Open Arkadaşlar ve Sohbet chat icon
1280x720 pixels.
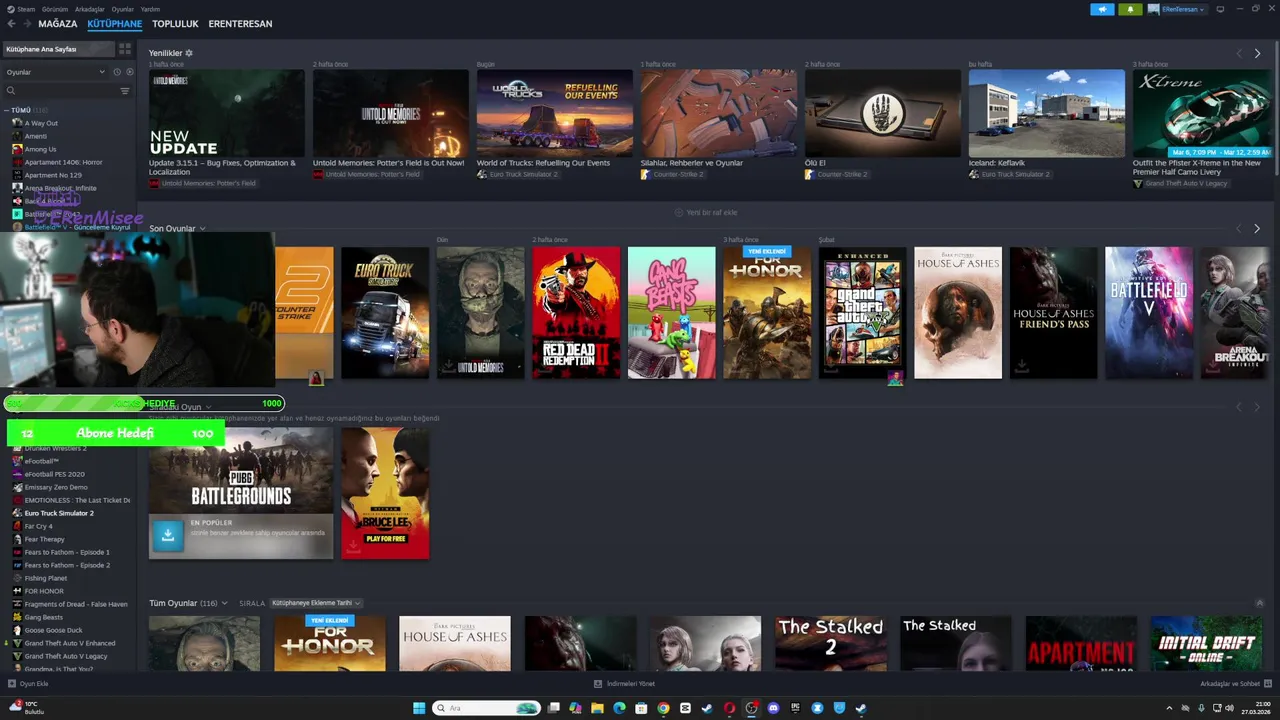(x=1268, y=684)
